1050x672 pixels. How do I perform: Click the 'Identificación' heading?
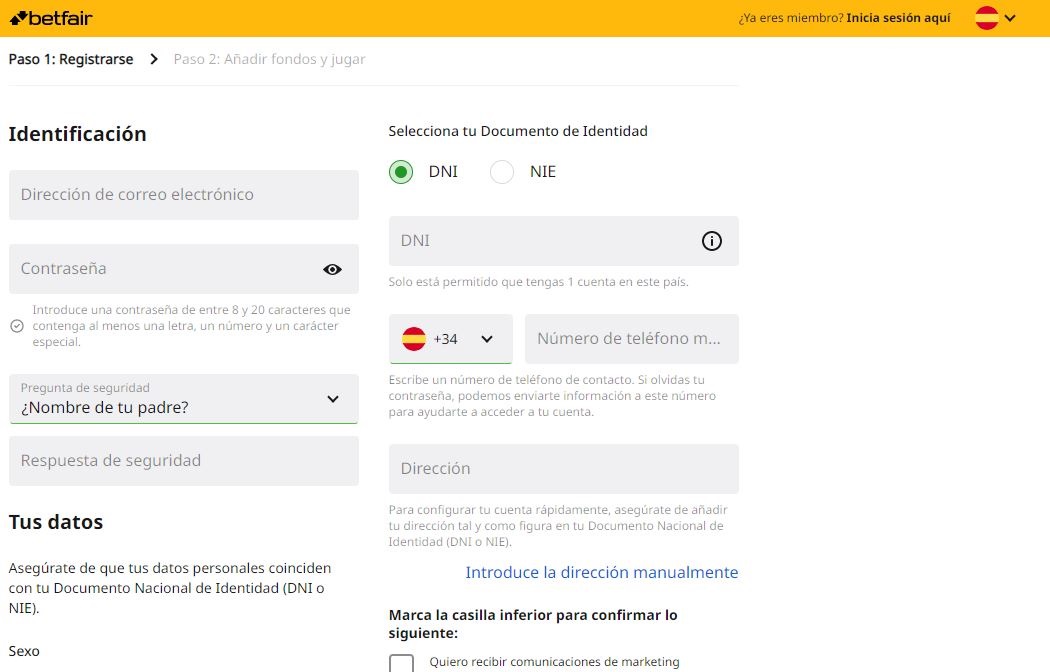click(x=78, y=134)
